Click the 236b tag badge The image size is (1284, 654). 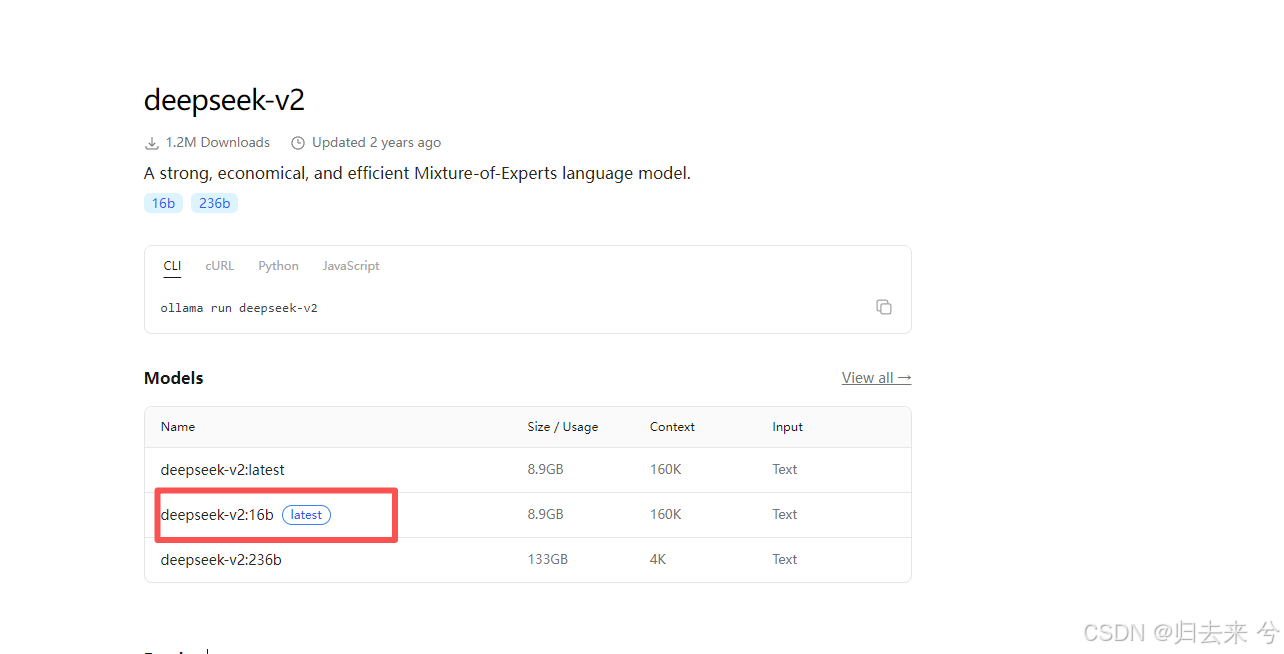(214, 203)
